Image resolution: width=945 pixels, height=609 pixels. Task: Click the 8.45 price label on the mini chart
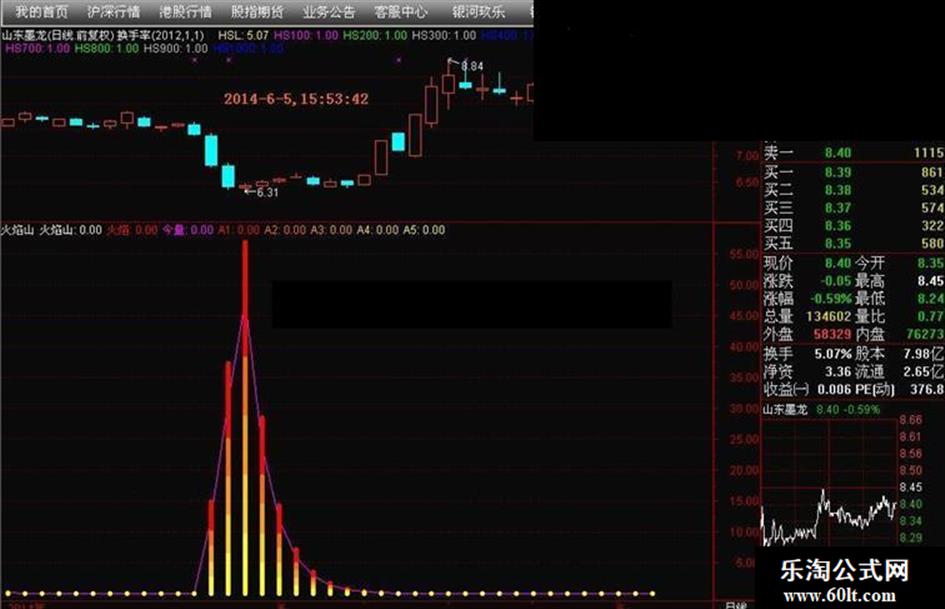click(911, 487)
